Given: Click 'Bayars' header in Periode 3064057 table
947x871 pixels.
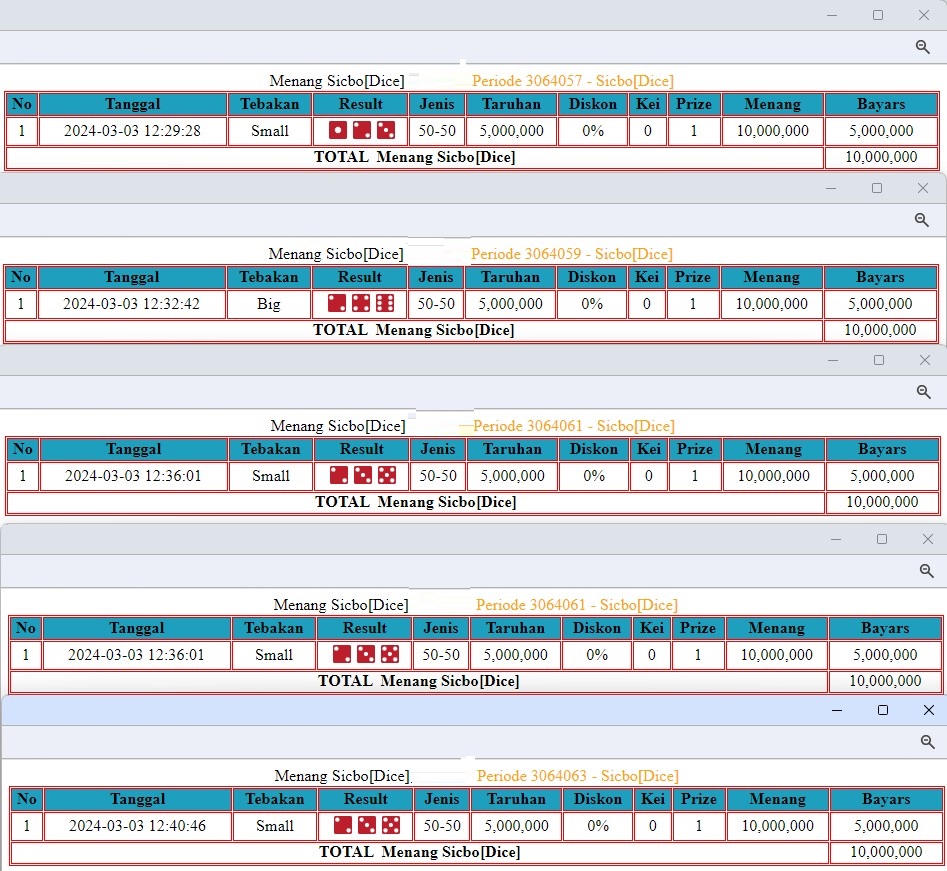Looking at the screenshot, I should (x=881, y=104).
